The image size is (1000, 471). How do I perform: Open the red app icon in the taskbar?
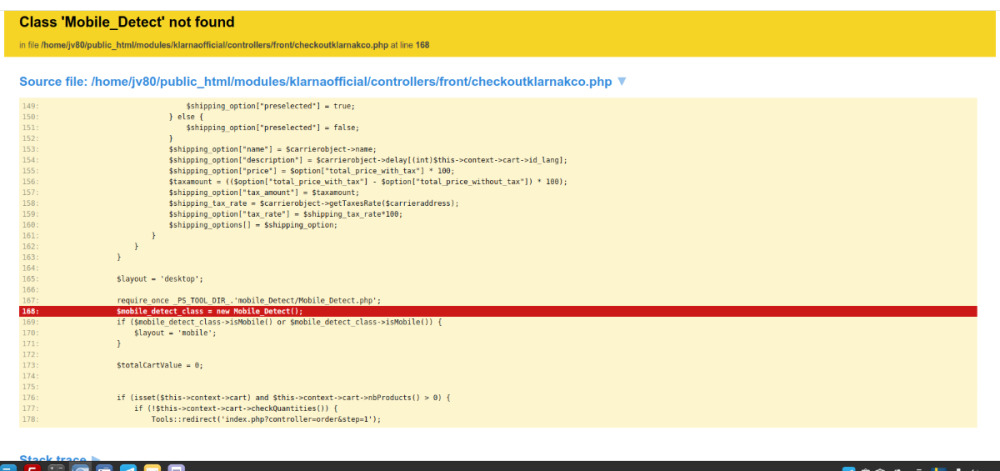click(31, 468)
